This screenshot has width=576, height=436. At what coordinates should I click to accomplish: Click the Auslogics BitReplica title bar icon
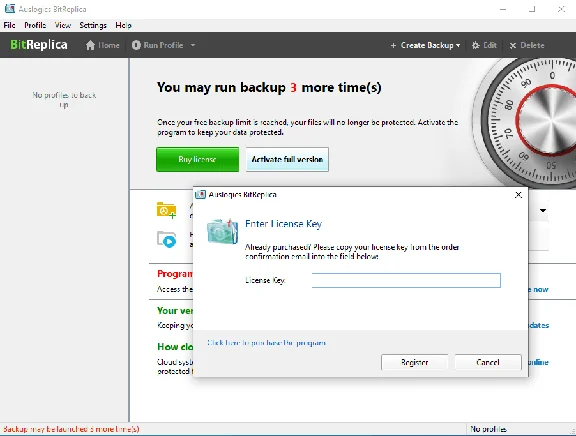pos(10,9)
